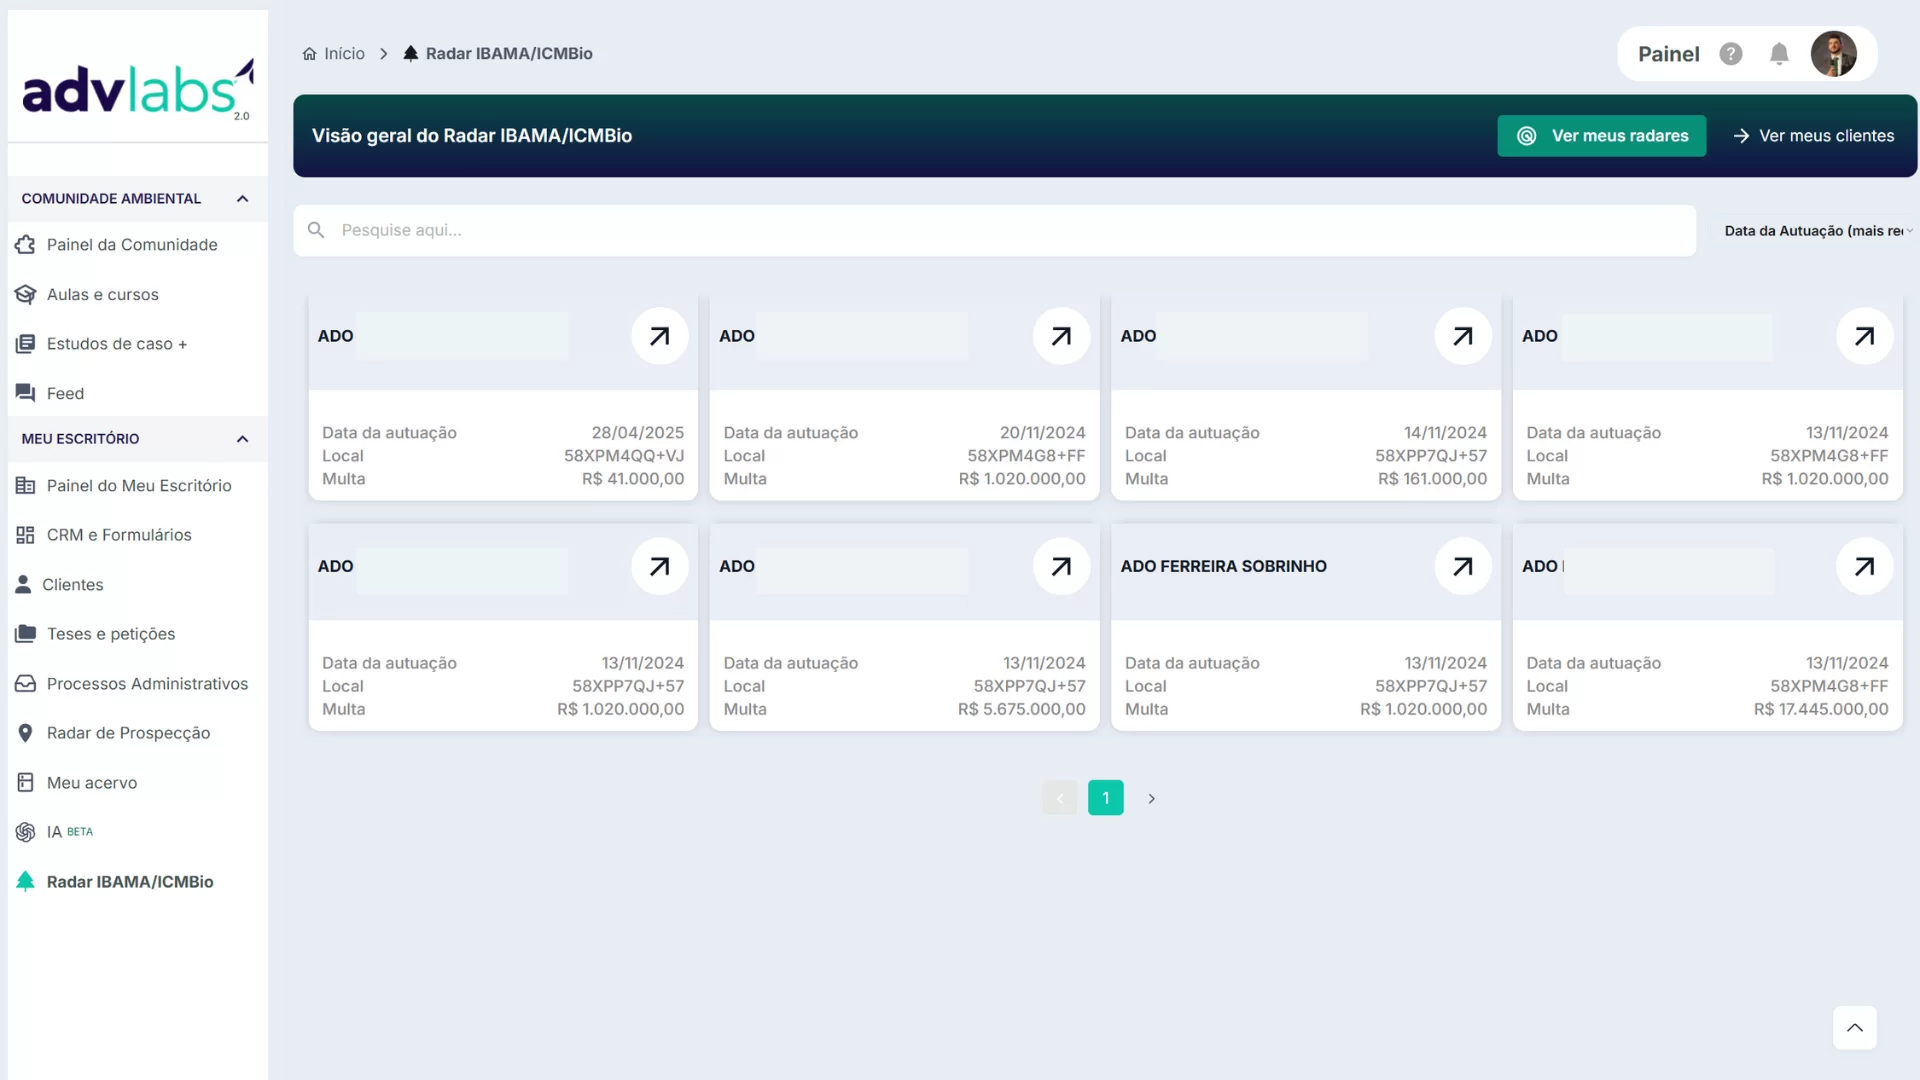The width and height of the screenshot is (1920, 1080).
Task: Click the user profile avatar
Action: (x=1833, y=54)
